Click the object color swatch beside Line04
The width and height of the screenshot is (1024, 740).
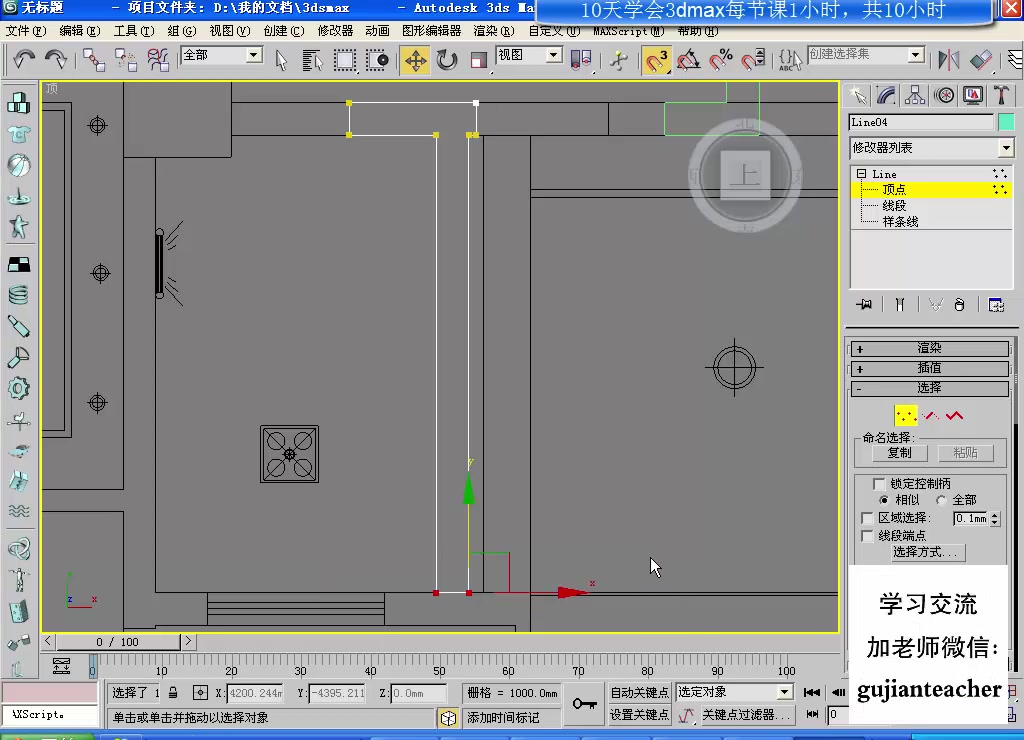(x=1008, y=122)
